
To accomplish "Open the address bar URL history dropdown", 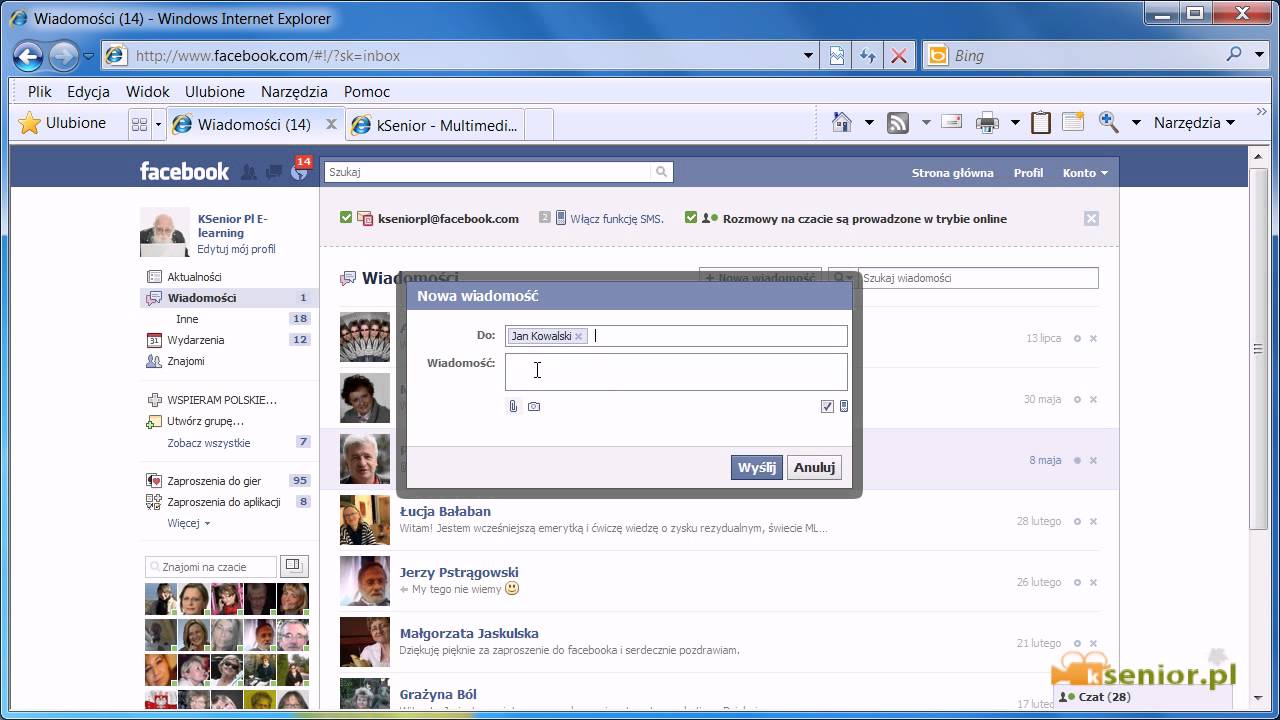I will pyautogui.click(x=808, y=56).
